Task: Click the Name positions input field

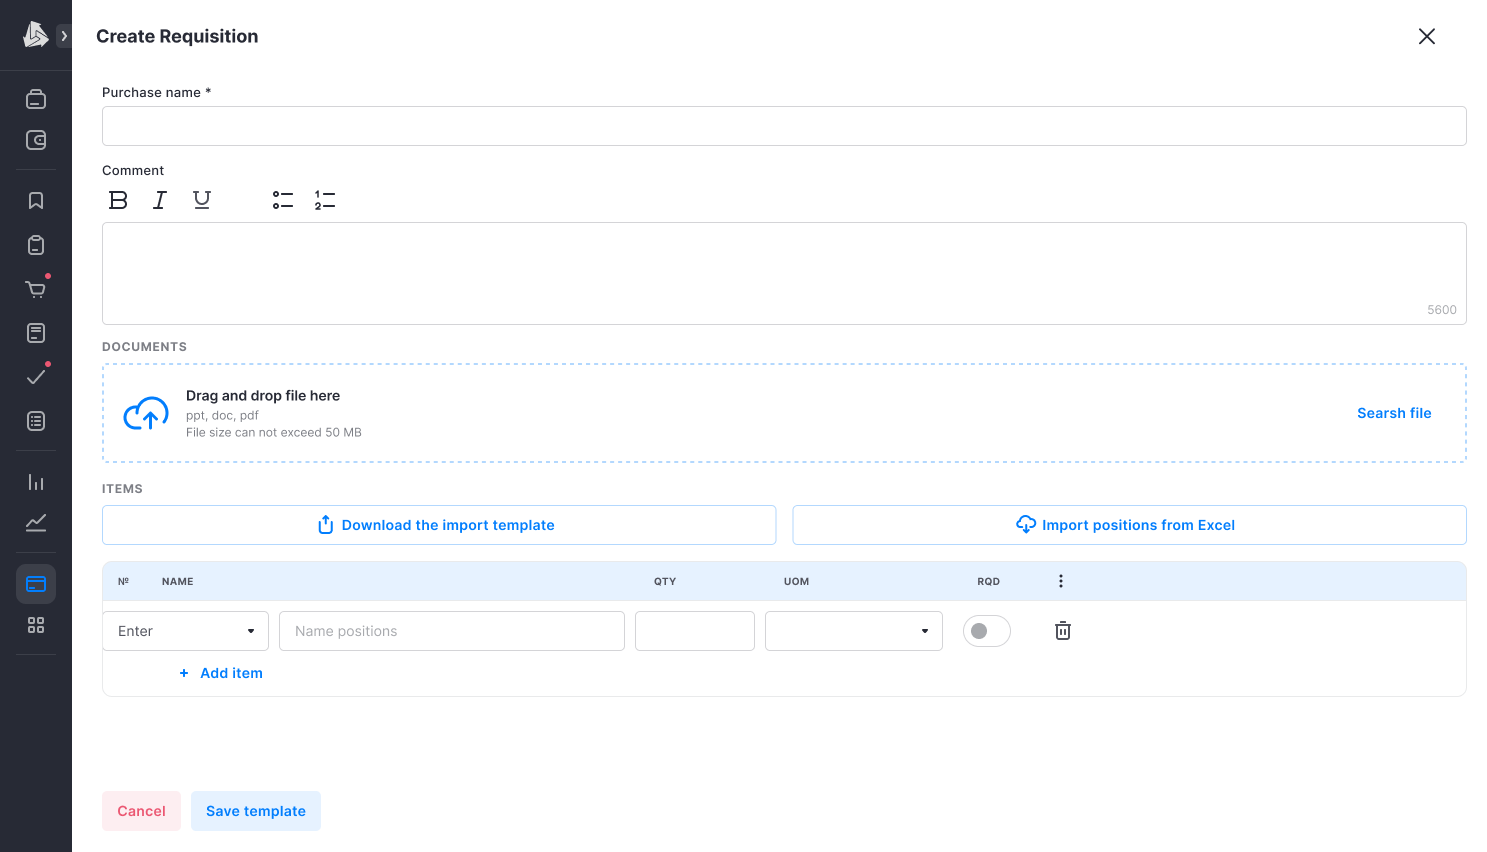Action: [x=452, y=631]
